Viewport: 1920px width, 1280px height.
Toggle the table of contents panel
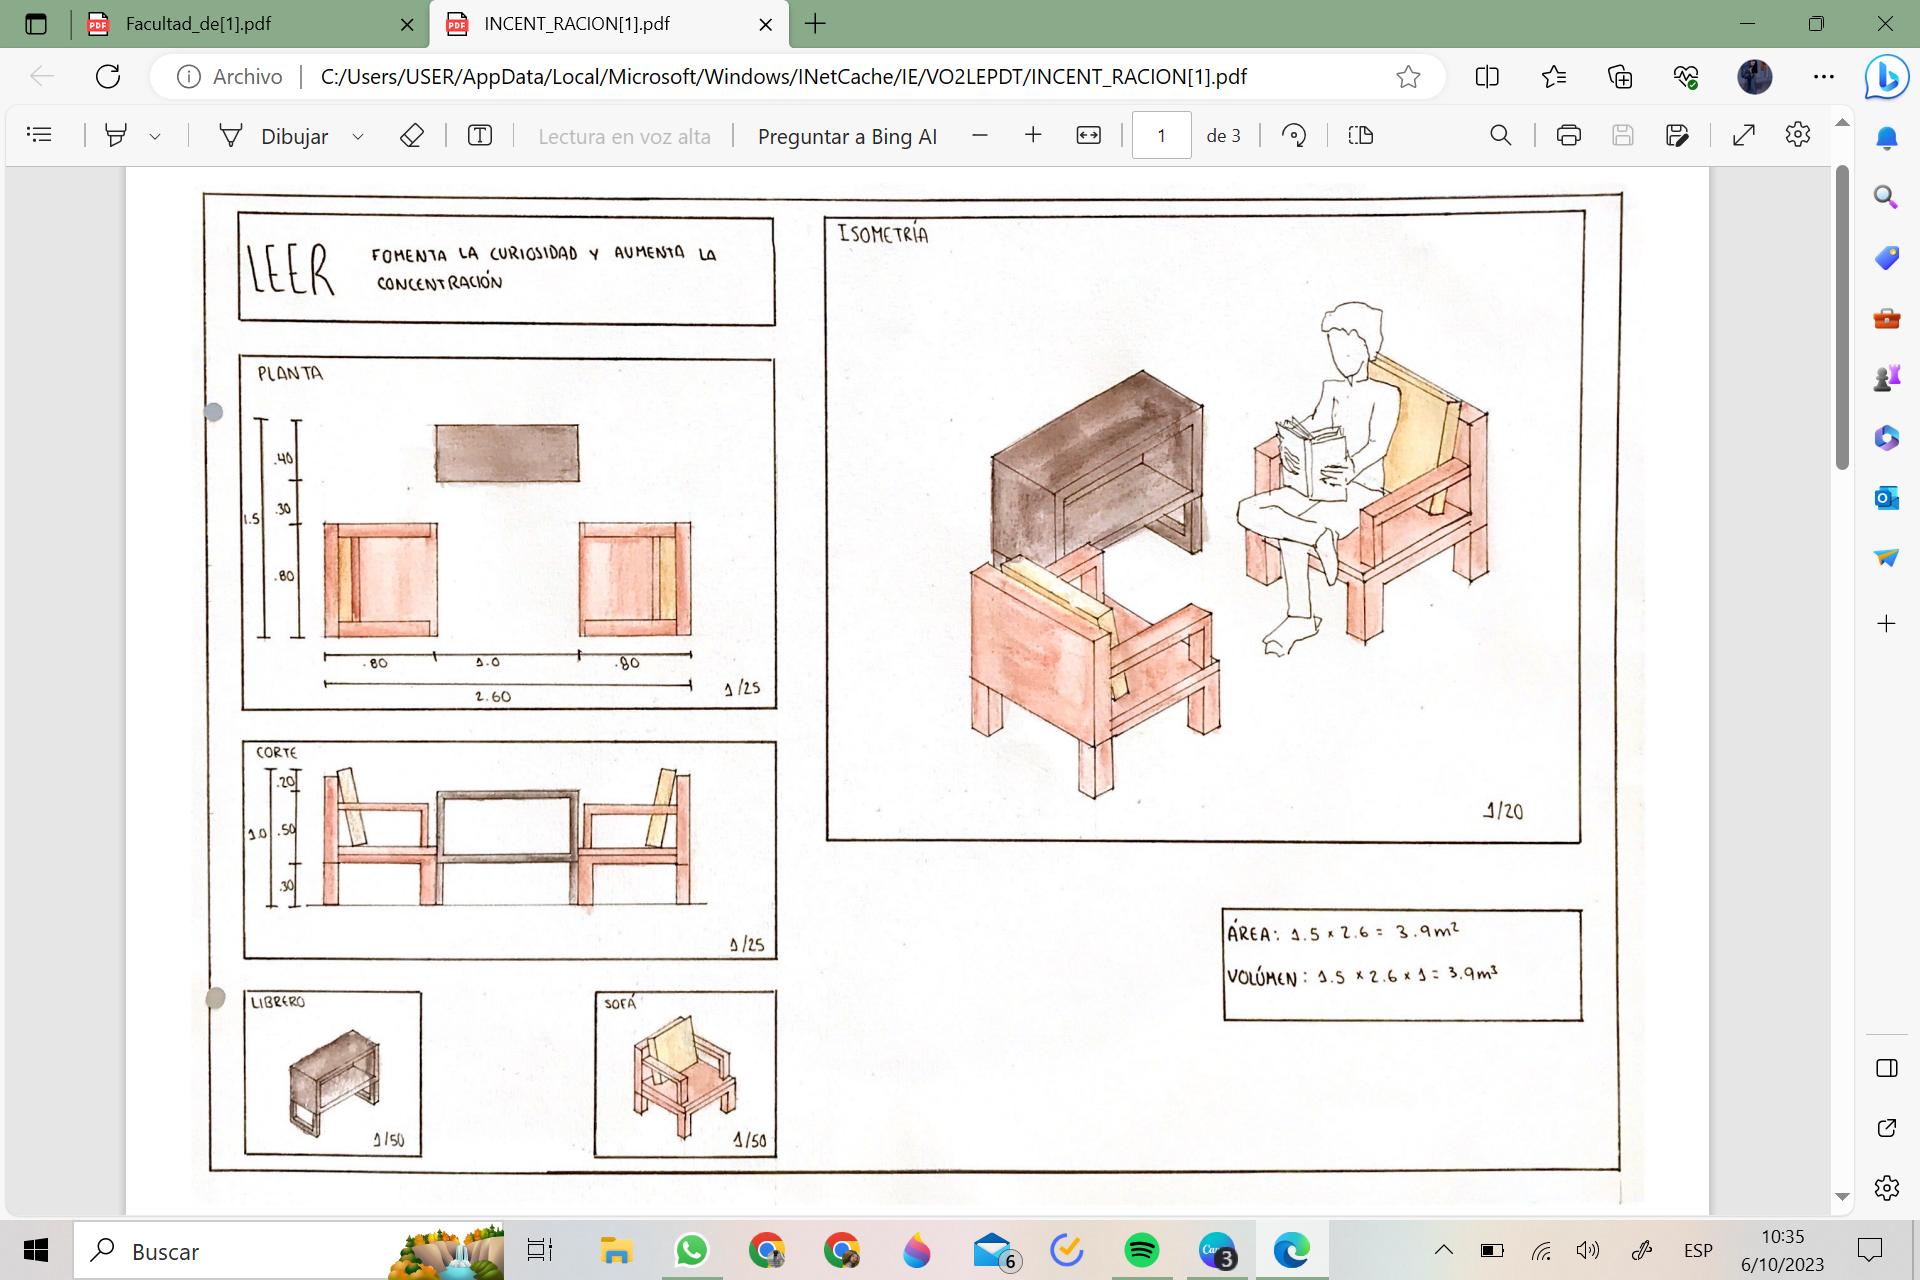tap(40, 135)
